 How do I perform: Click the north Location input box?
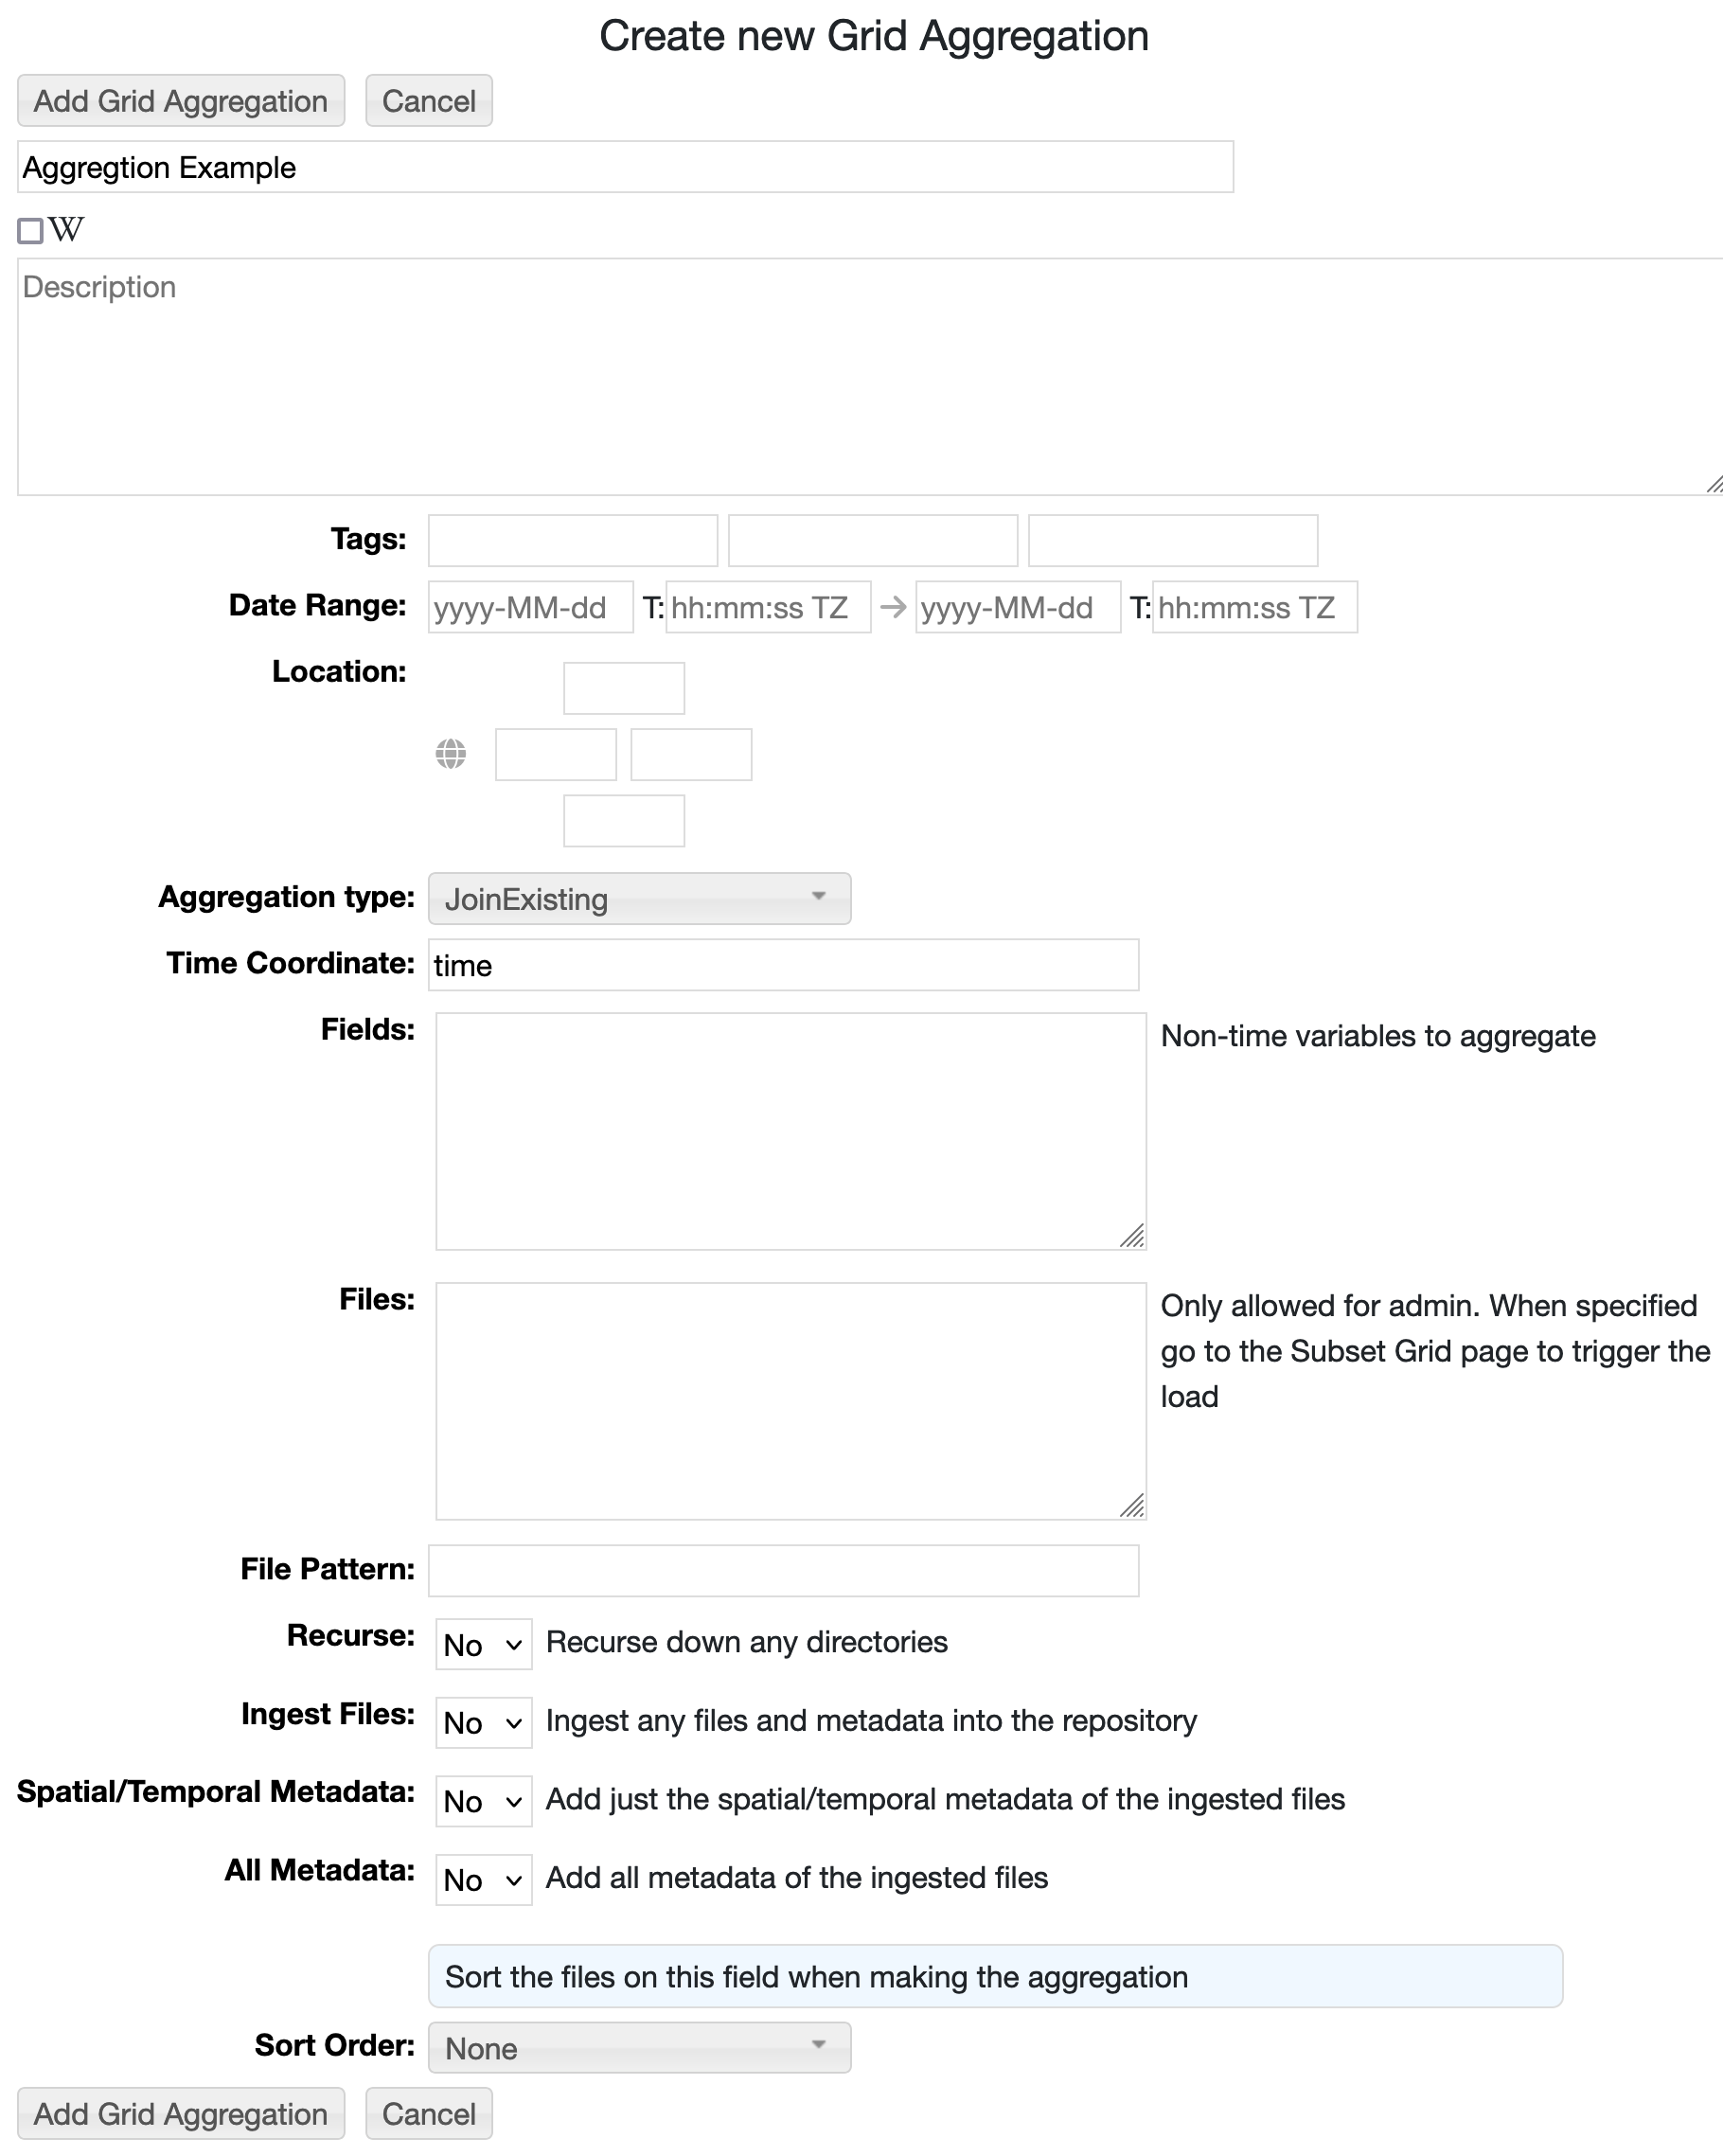(x=624, y=688)
